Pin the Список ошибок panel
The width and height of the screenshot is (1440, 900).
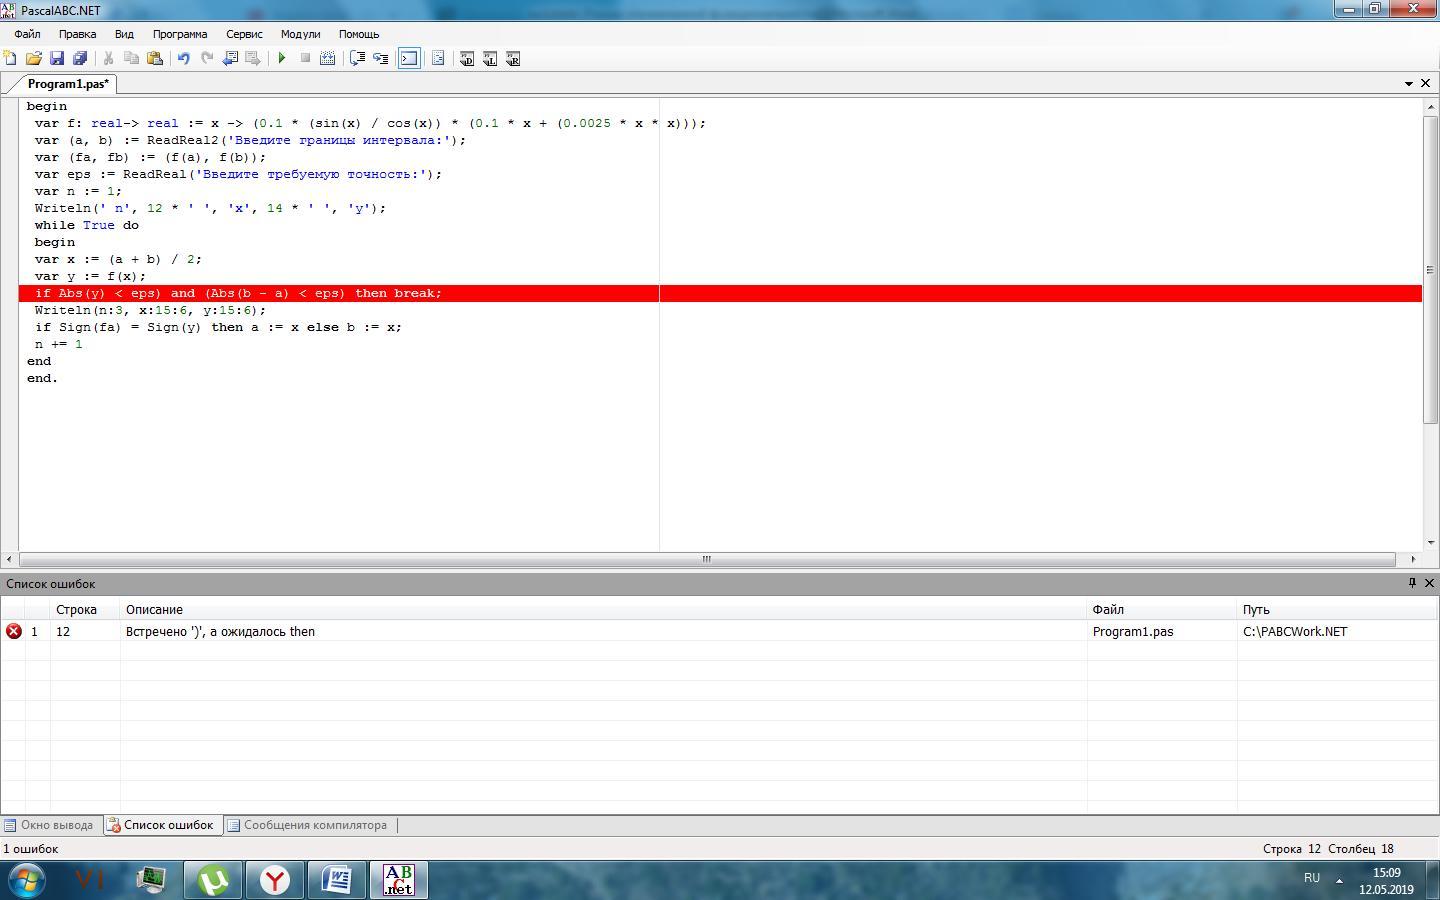(1412, 583)
